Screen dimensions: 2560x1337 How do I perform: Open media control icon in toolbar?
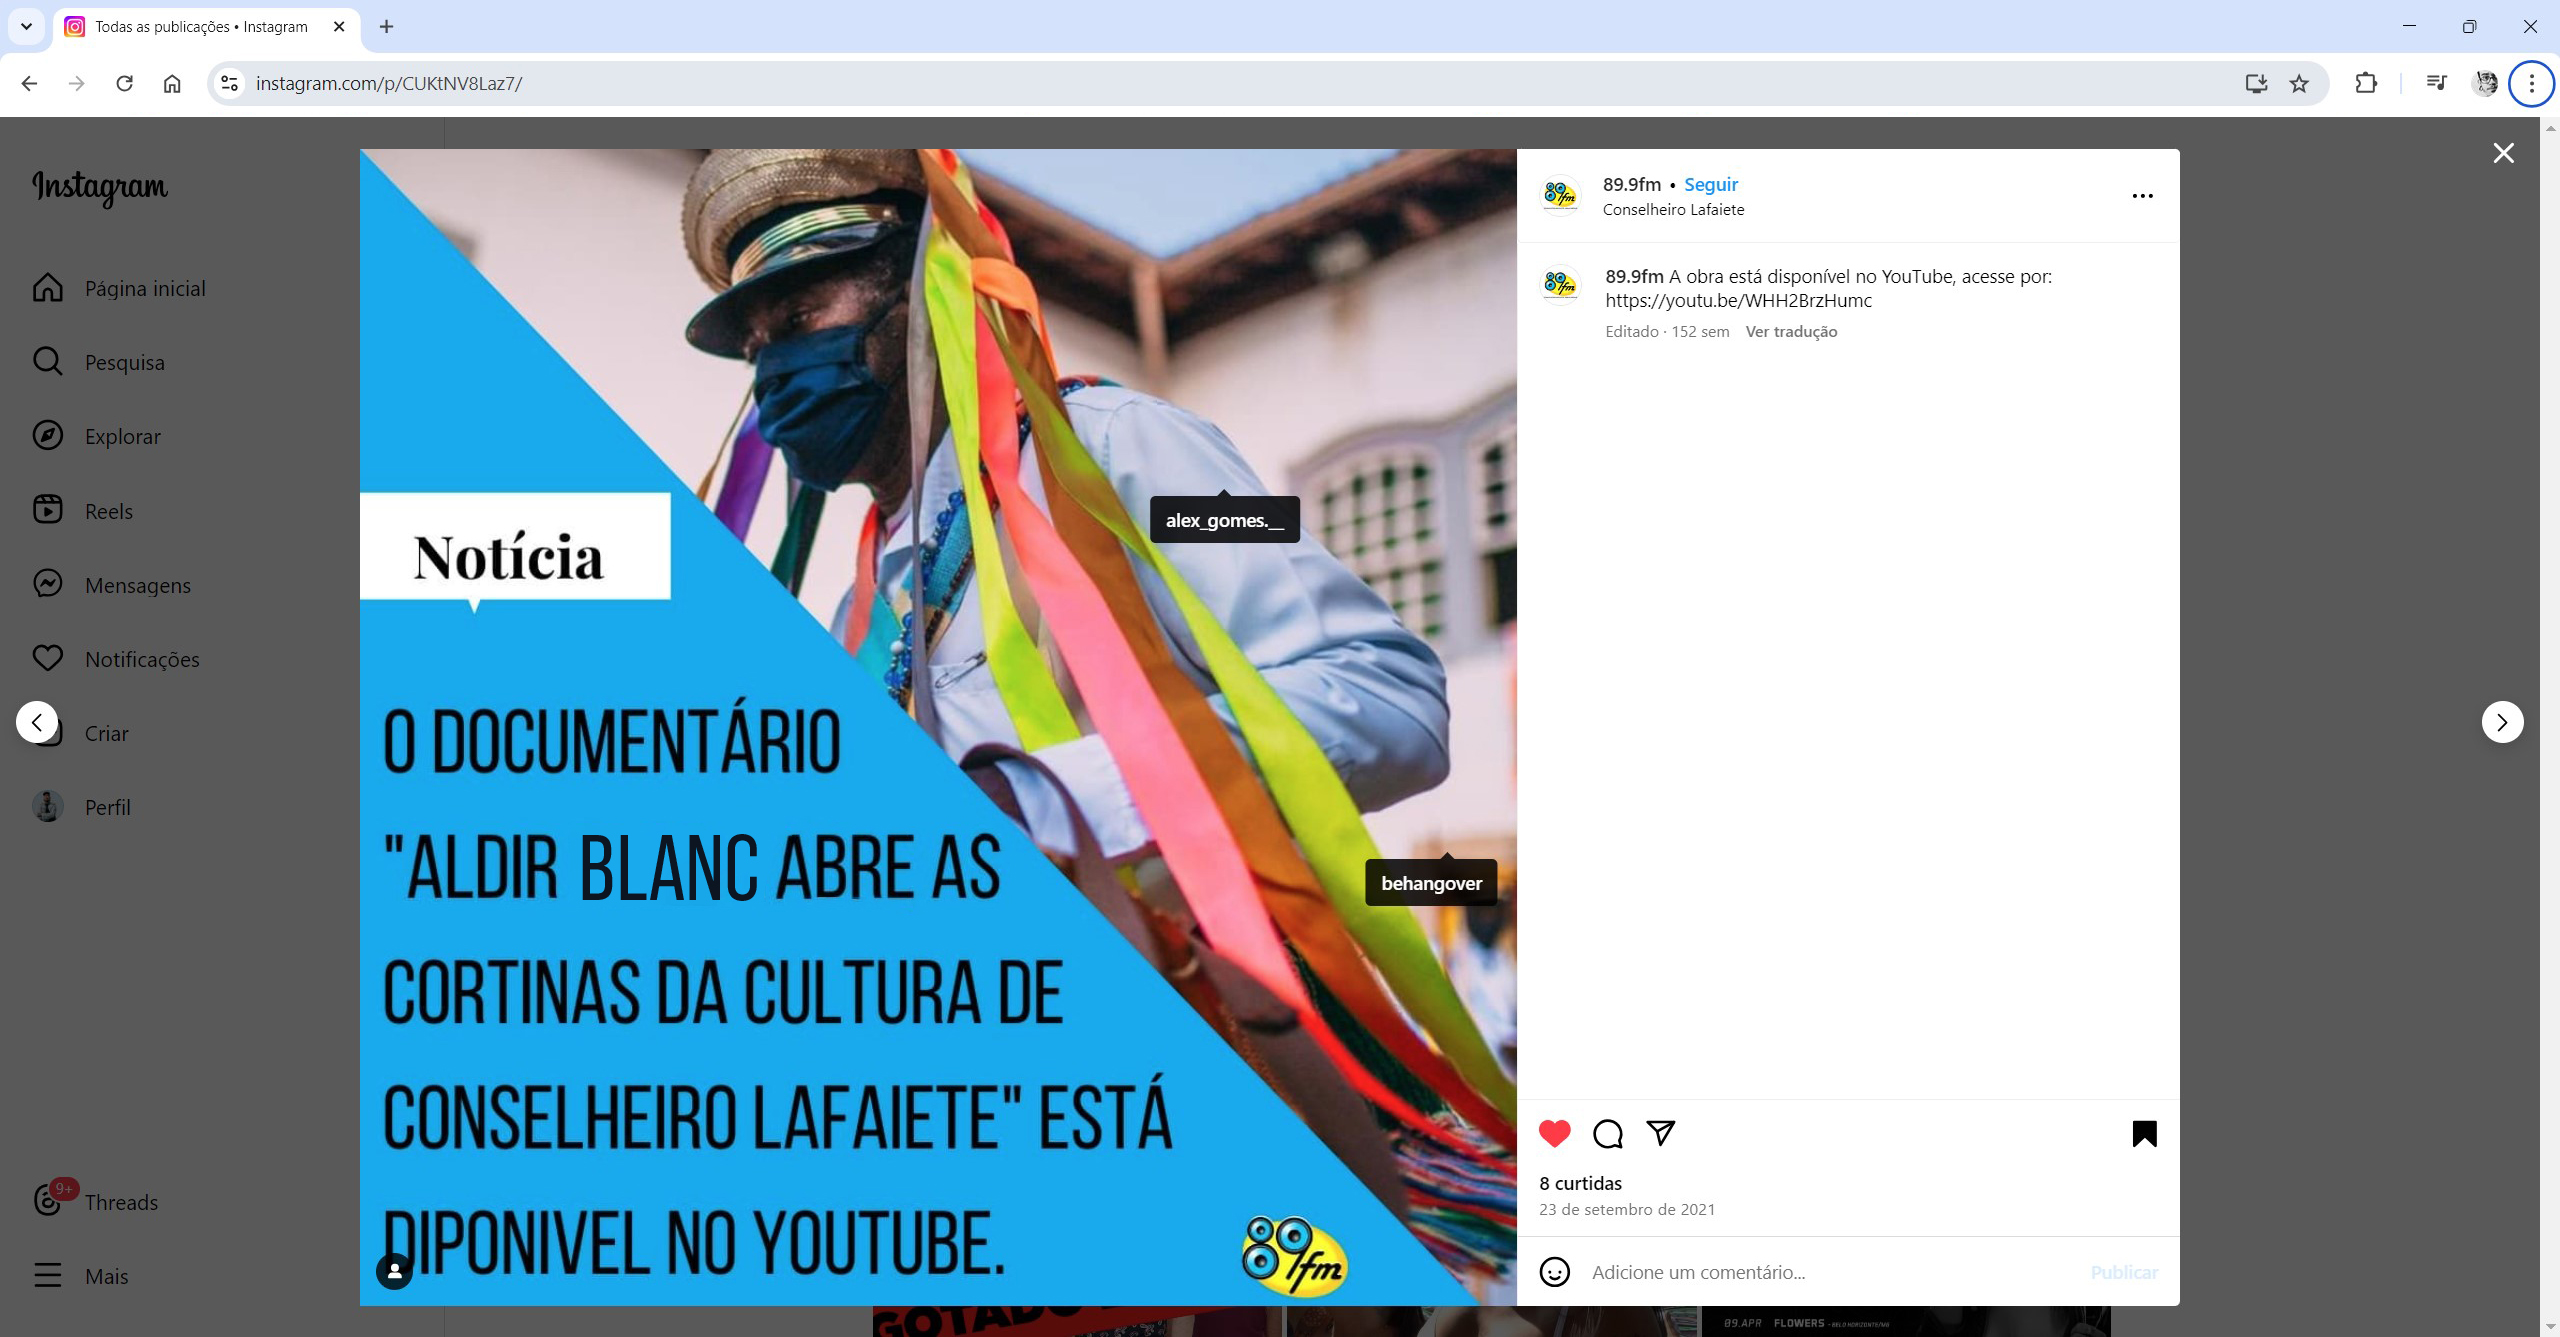click(x=2437, y=83)
